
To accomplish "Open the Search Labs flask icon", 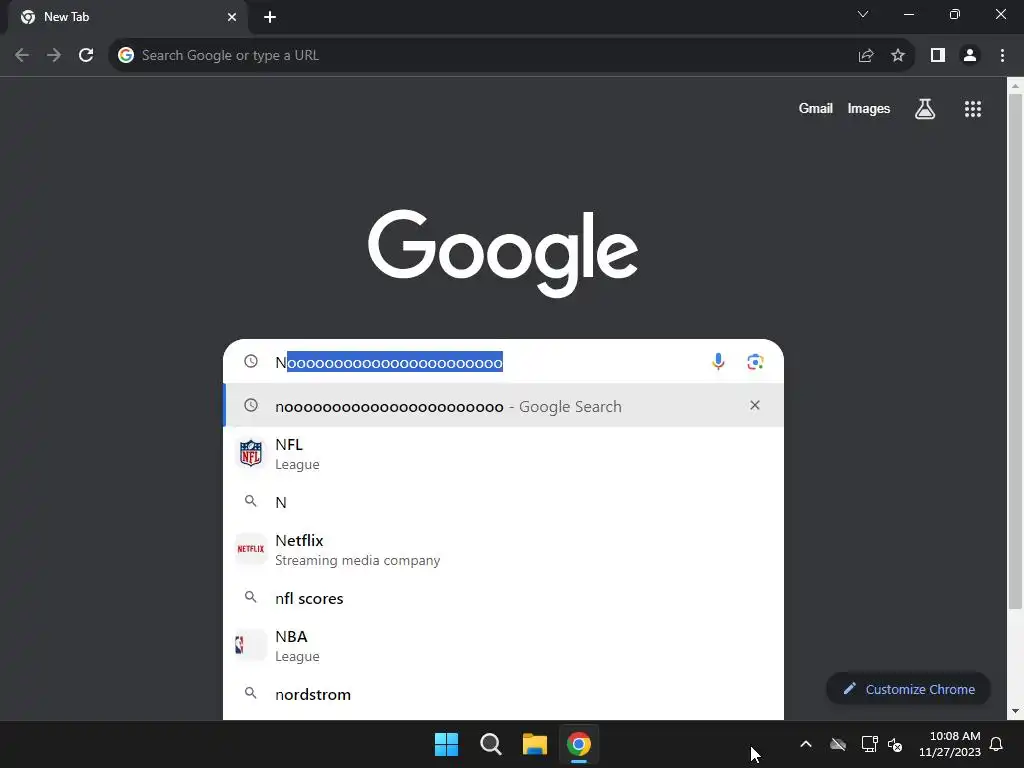I will pyautogui.click(x=925, y=109).
